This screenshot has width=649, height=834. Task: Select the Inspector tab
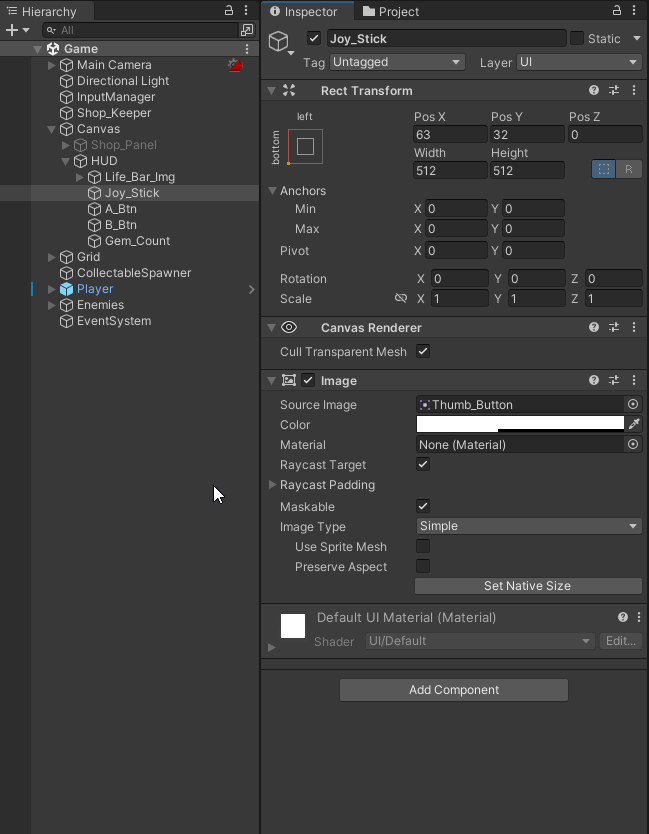(307, 11)
